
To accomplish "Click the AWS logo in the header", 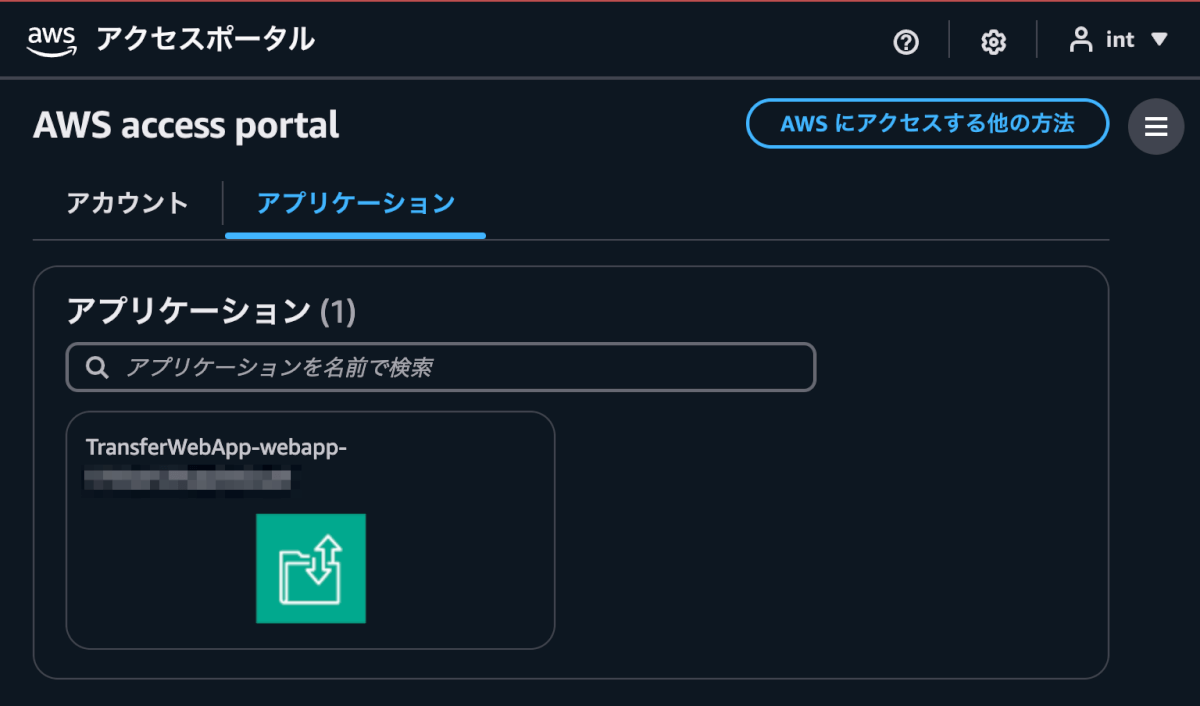I will click(52, 41).
